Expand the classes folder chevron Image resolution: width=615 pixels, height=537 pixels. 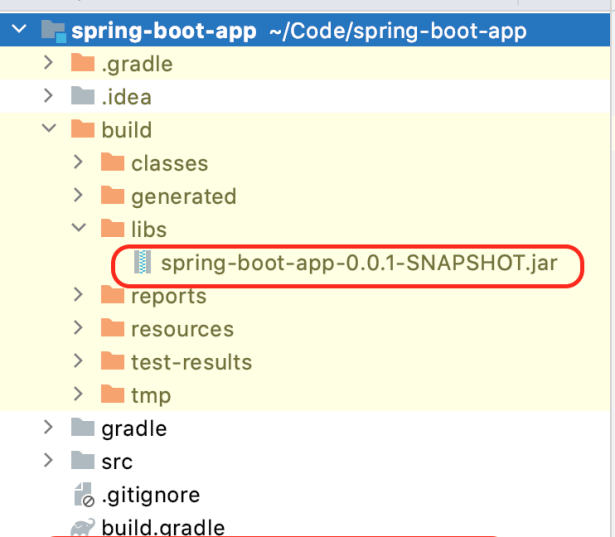point(78,162)
